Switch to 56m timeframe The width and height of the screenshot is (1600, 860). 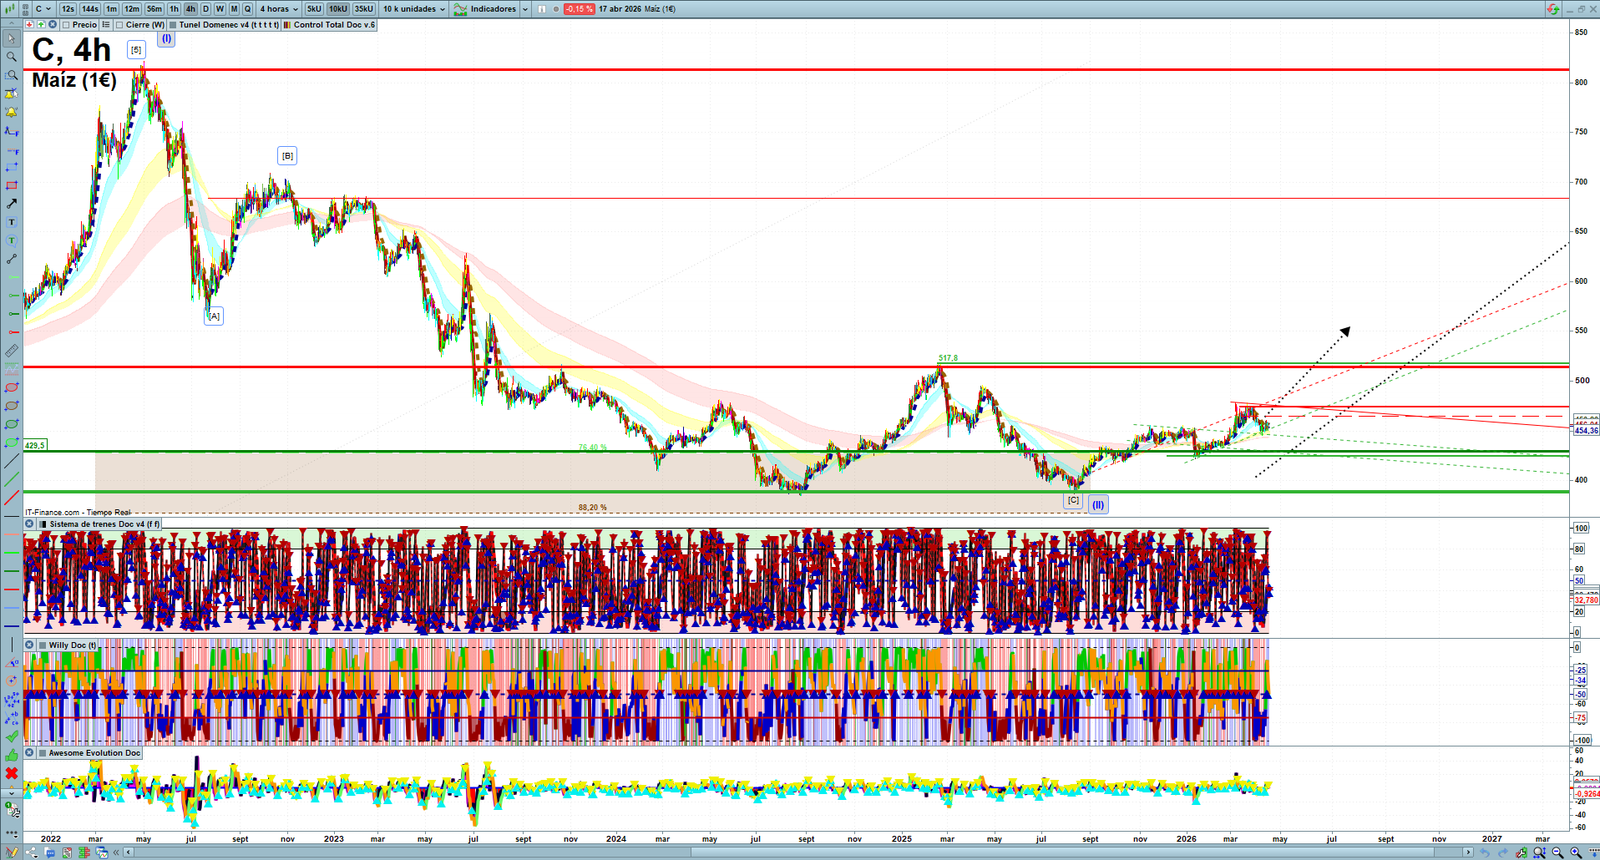coord(154,9)
